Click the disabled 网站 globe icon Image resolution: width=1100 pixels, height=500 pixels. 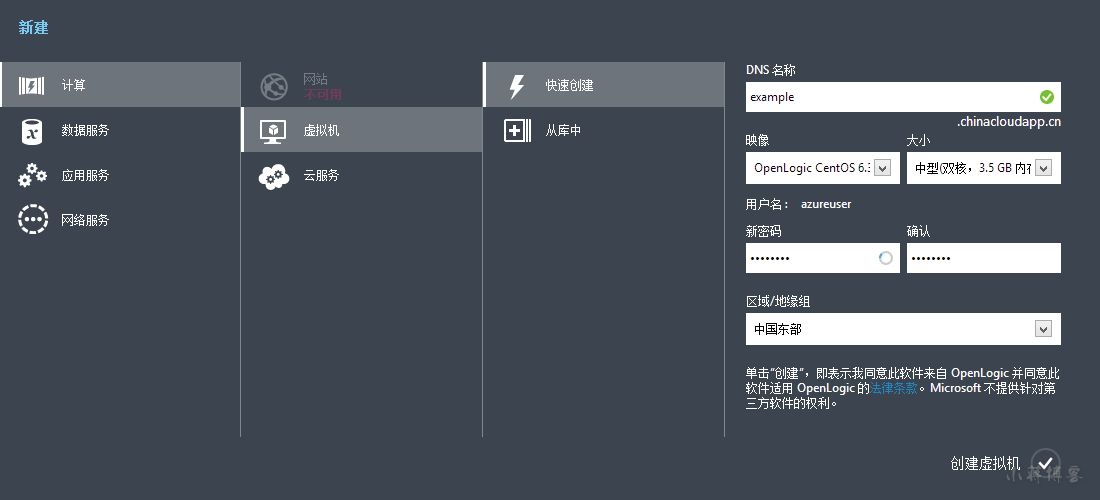[x=274, y=86]
